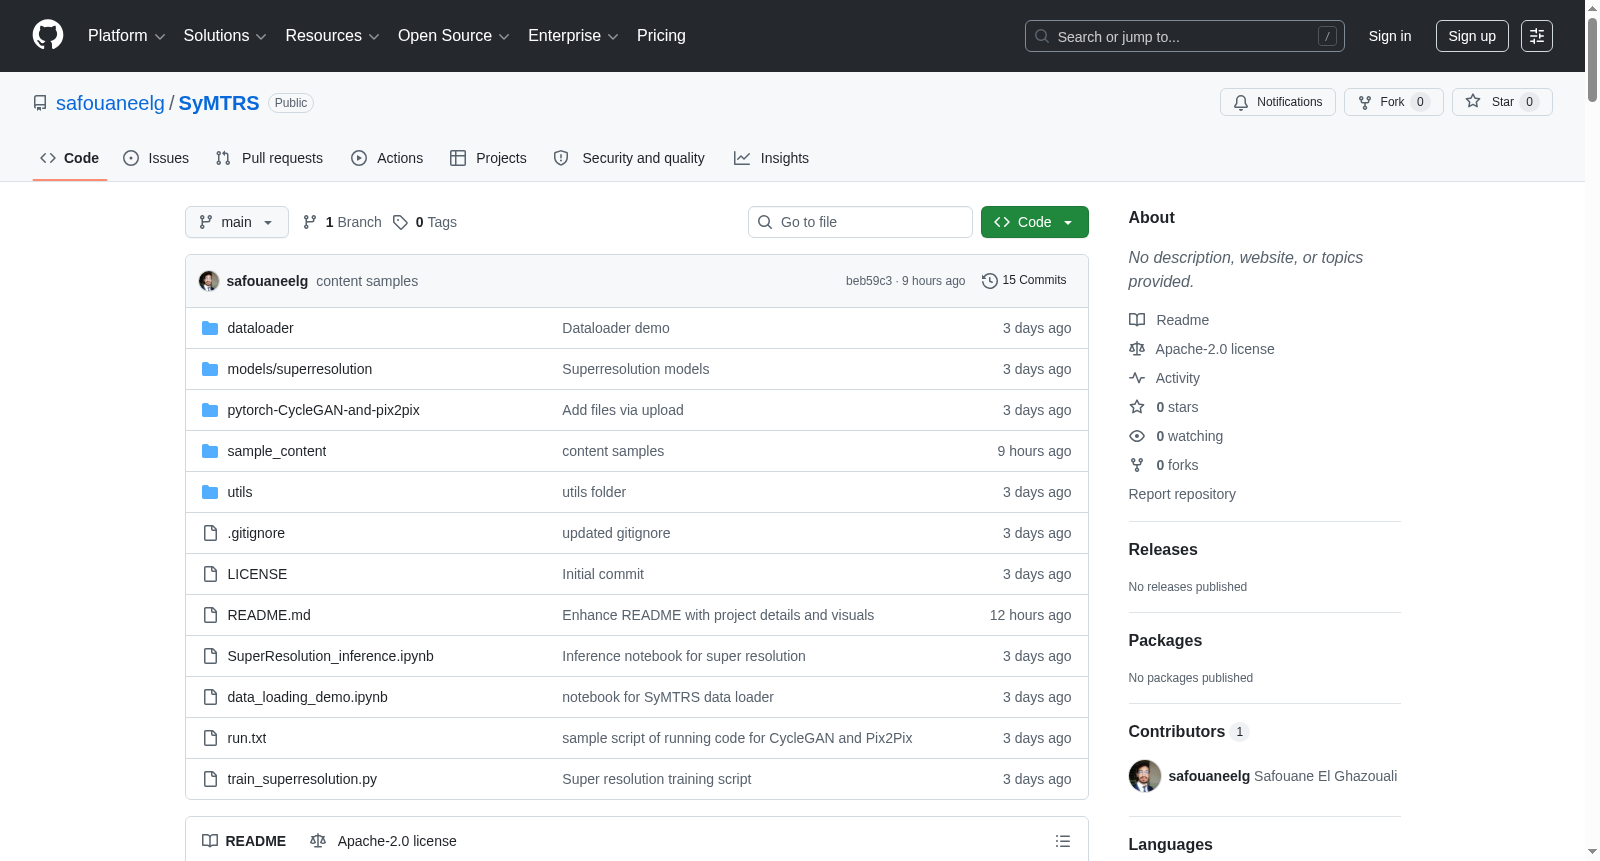Switch to the Projects tab
Screen dimensions: 1600x861
click(488, 158)
